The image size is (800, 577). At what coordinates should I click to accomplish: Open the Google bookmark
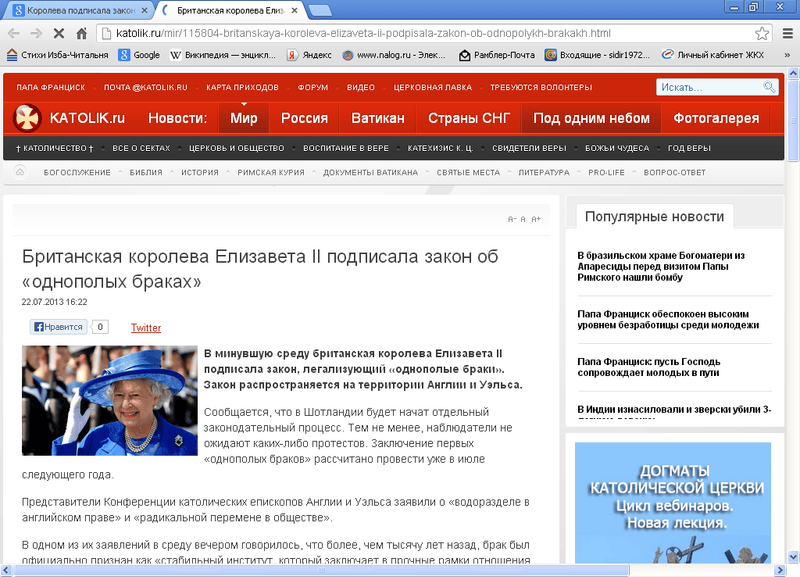point(139,55)
